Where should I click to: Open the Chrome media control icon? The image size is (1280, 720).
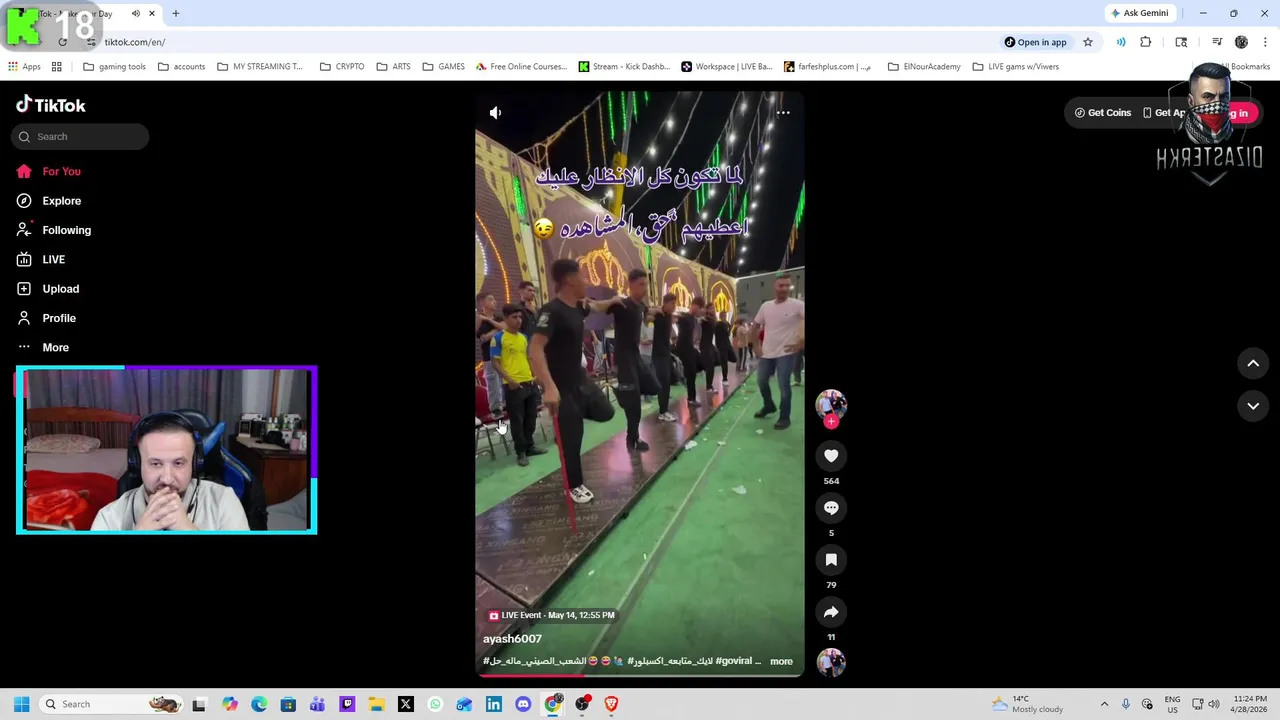pos(1217,42)
